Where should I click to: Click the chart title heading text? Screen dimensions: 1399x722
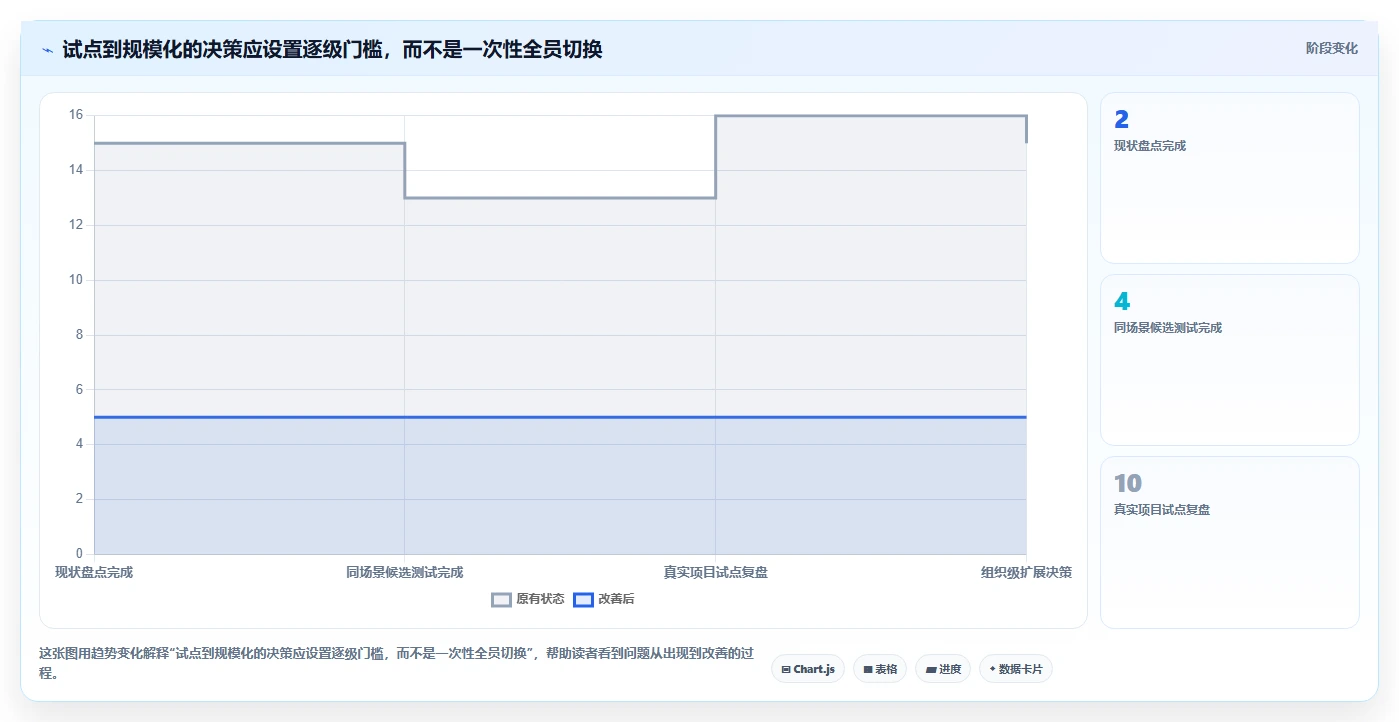[333, 49]
